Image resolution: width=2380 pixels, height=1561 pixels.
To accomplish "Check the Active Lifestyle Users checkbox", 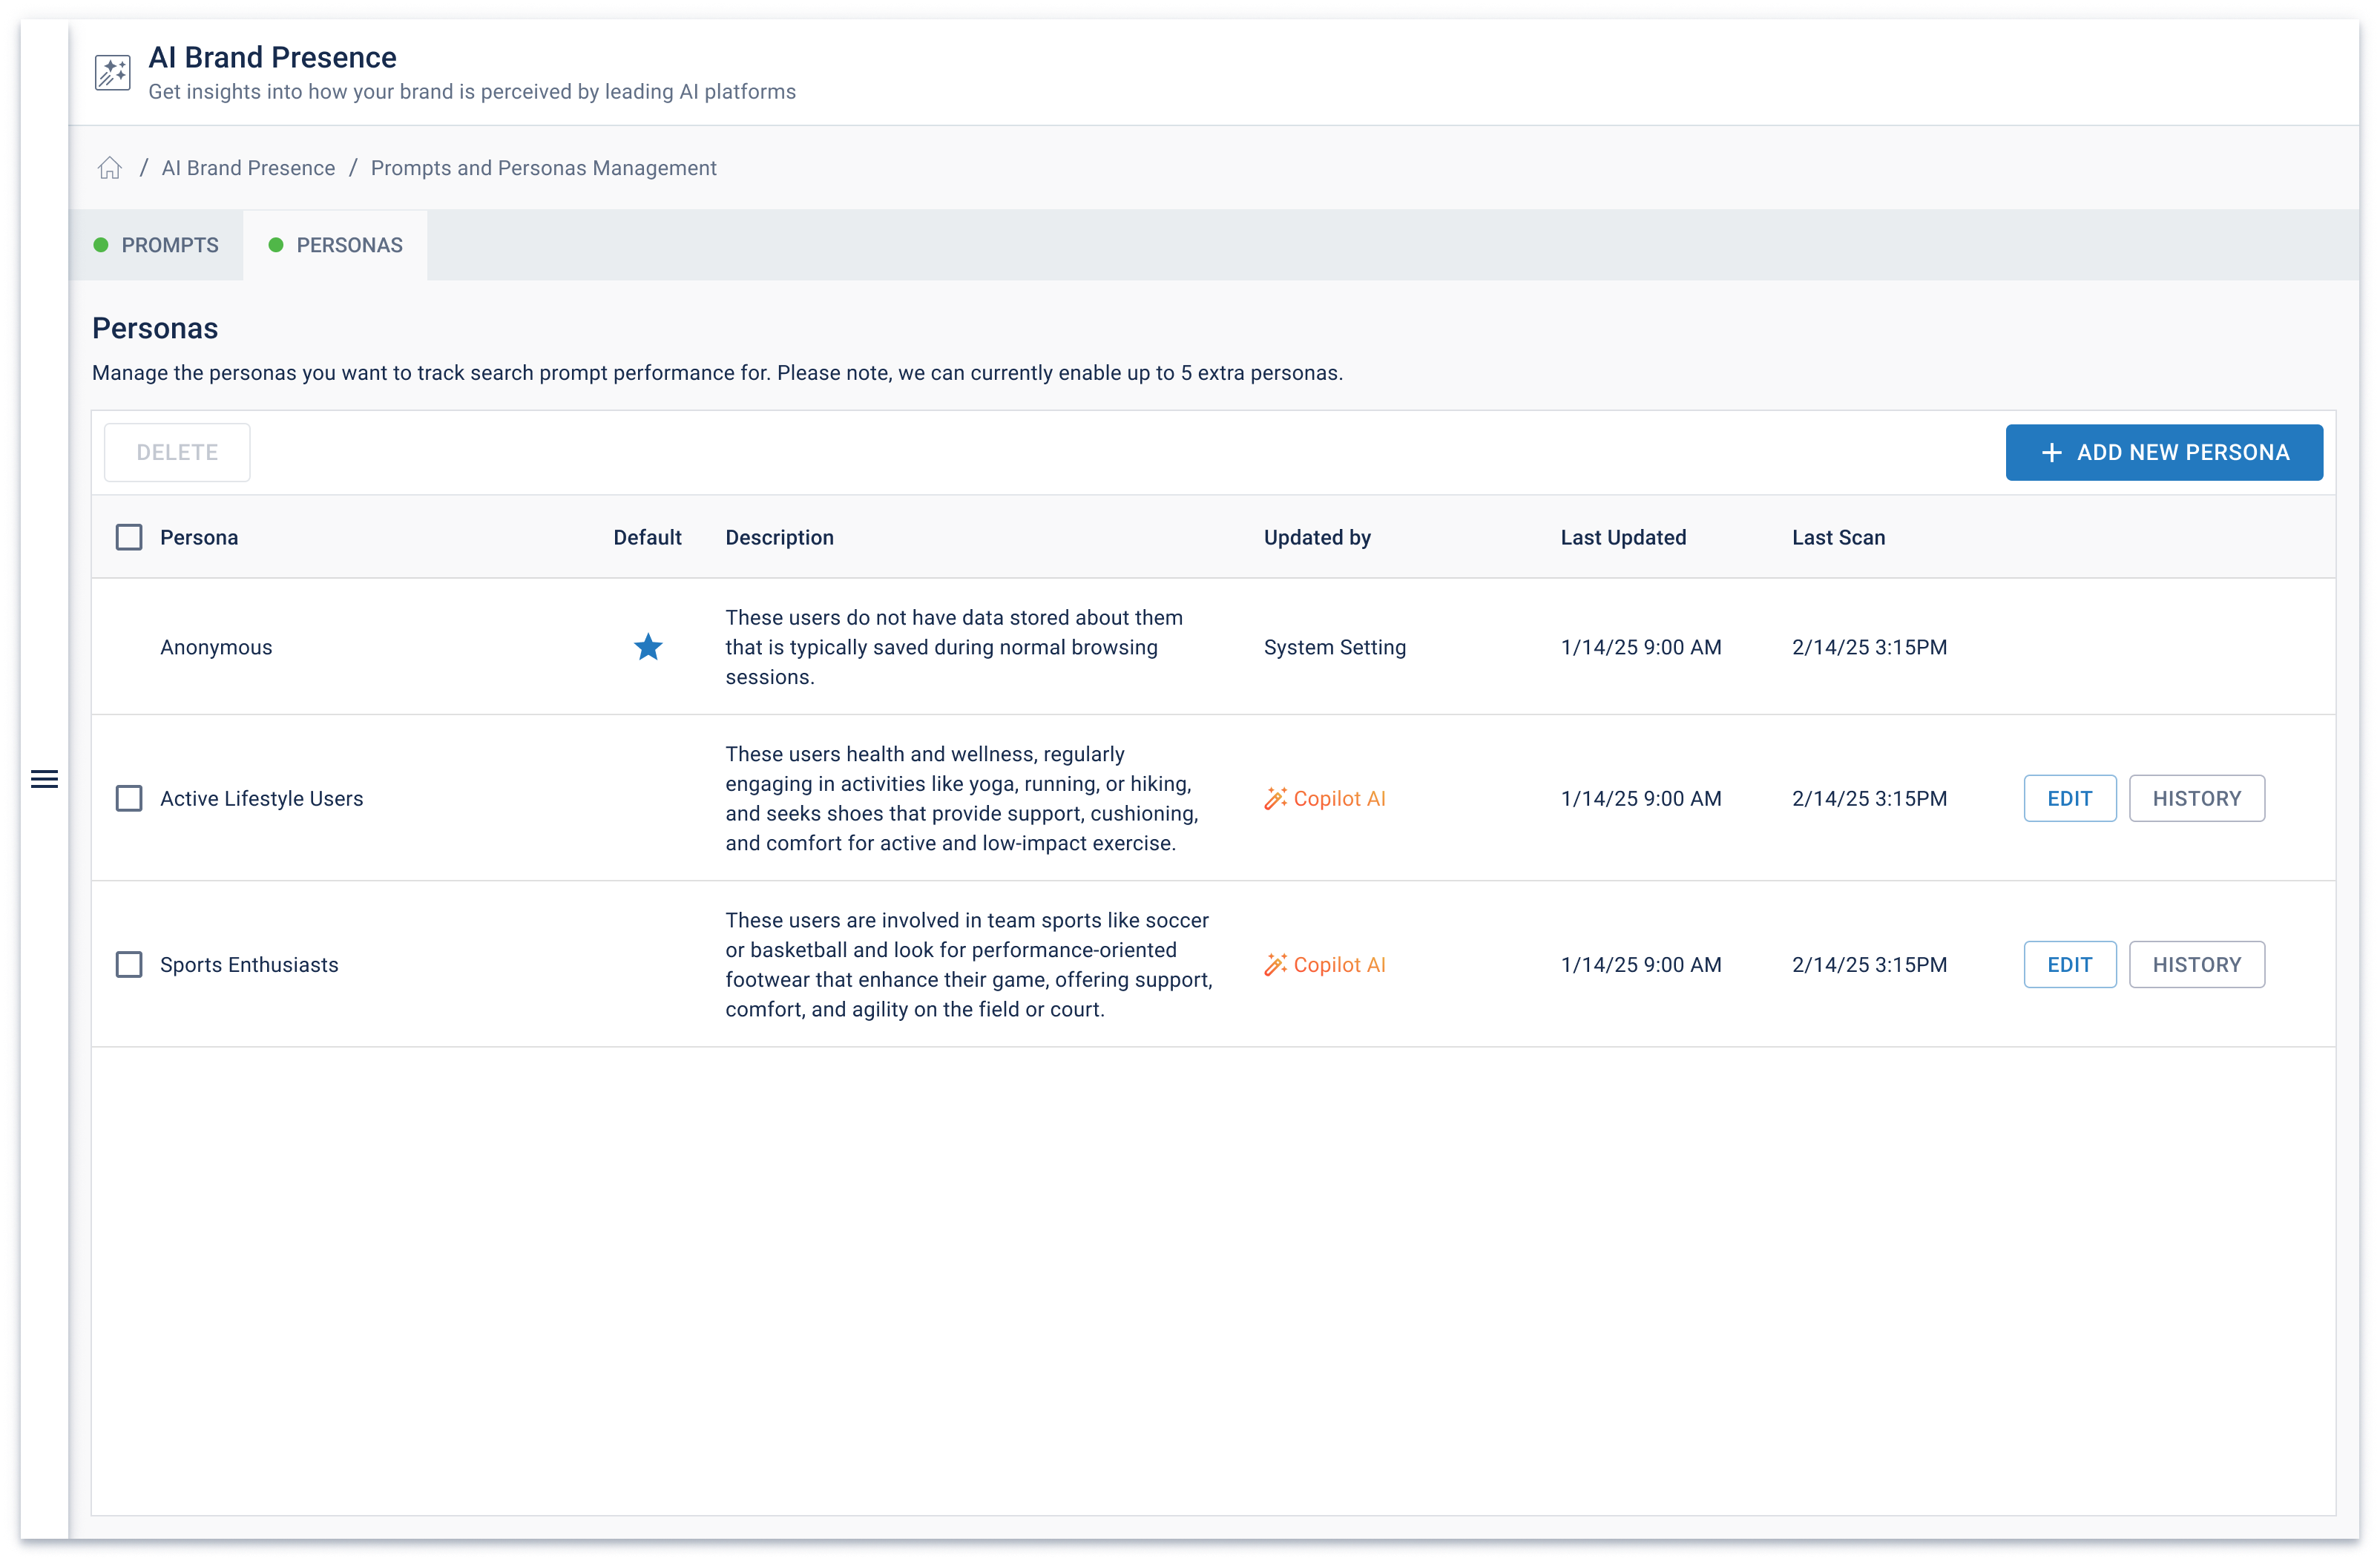I will click(x=129, y=798).
